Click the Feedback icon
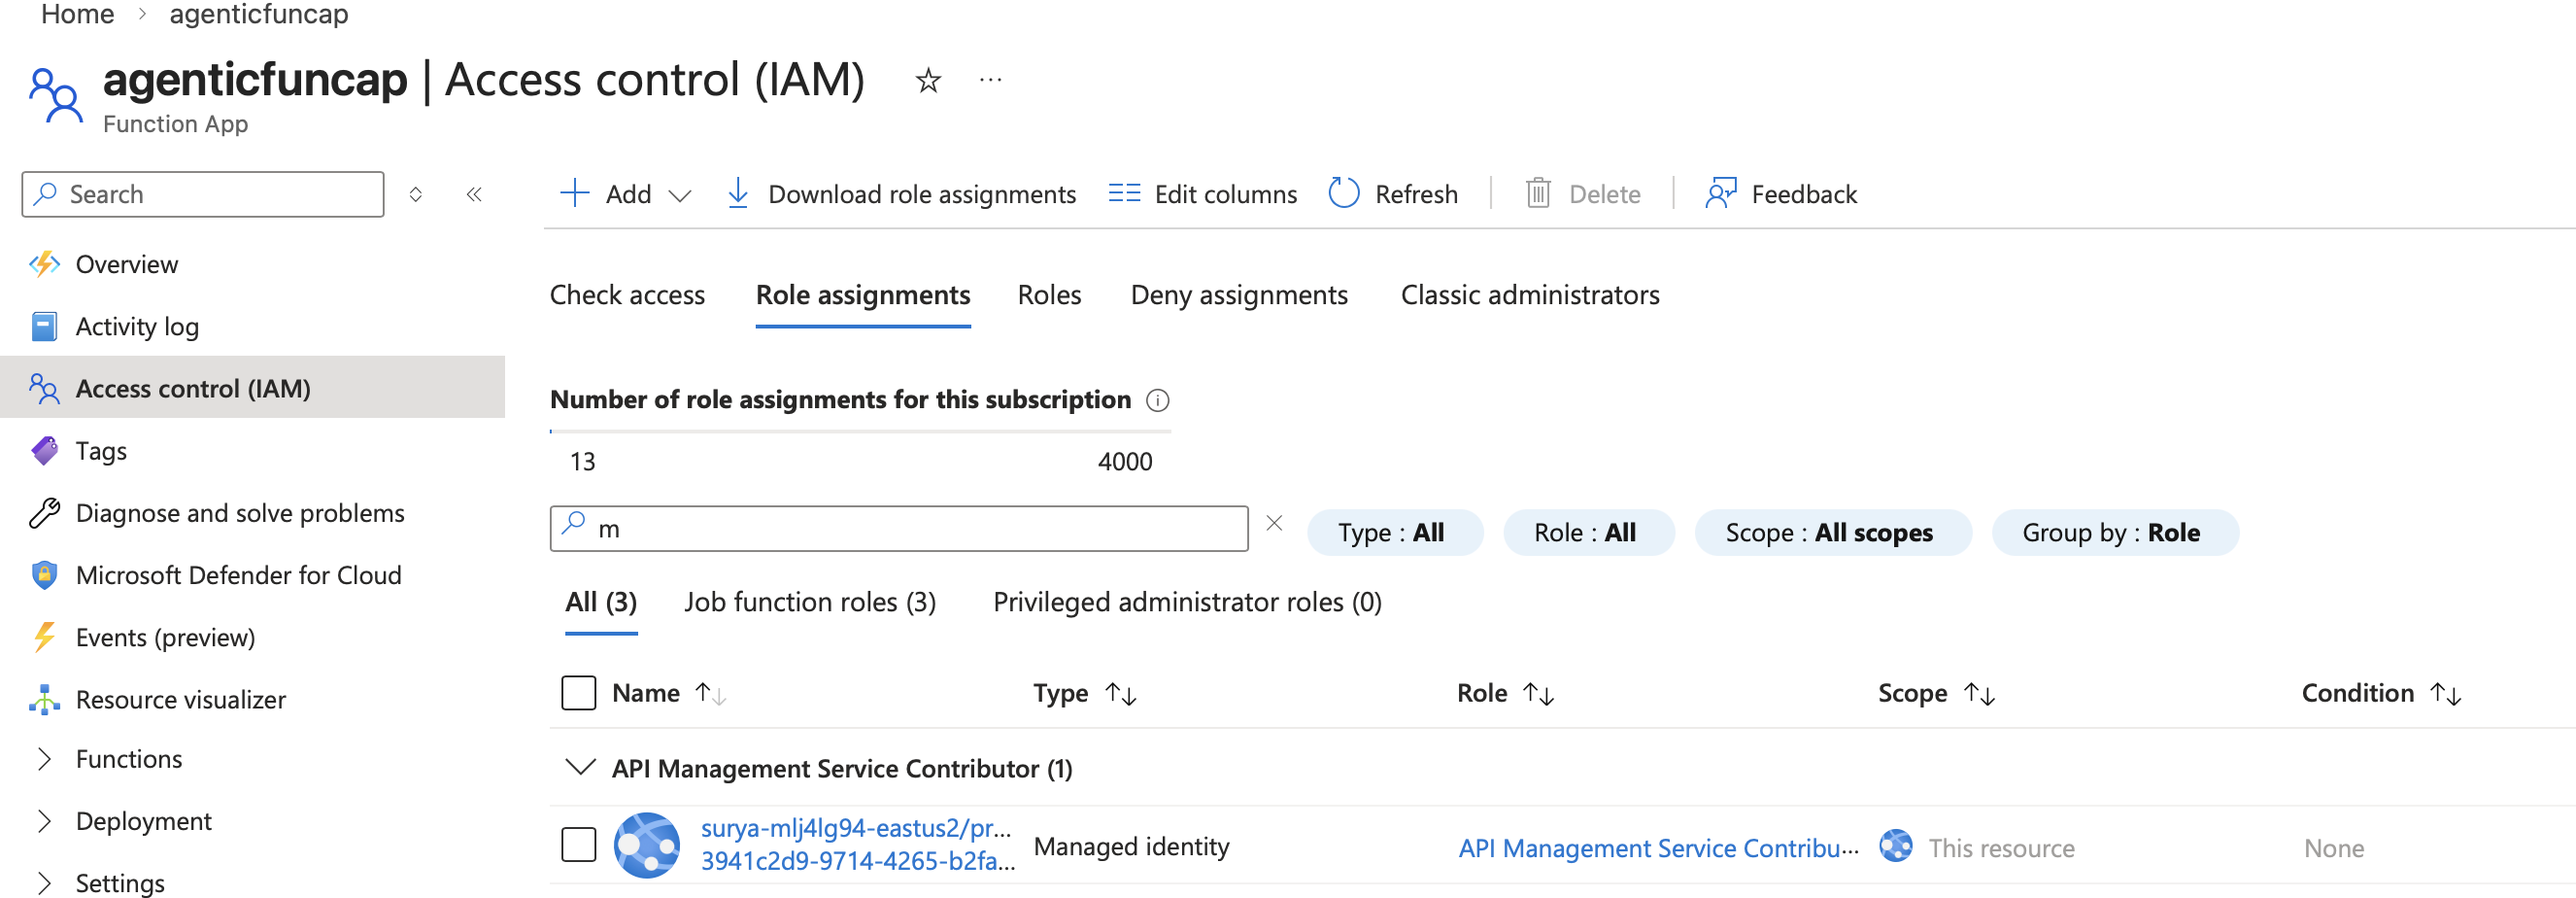 1720,193
